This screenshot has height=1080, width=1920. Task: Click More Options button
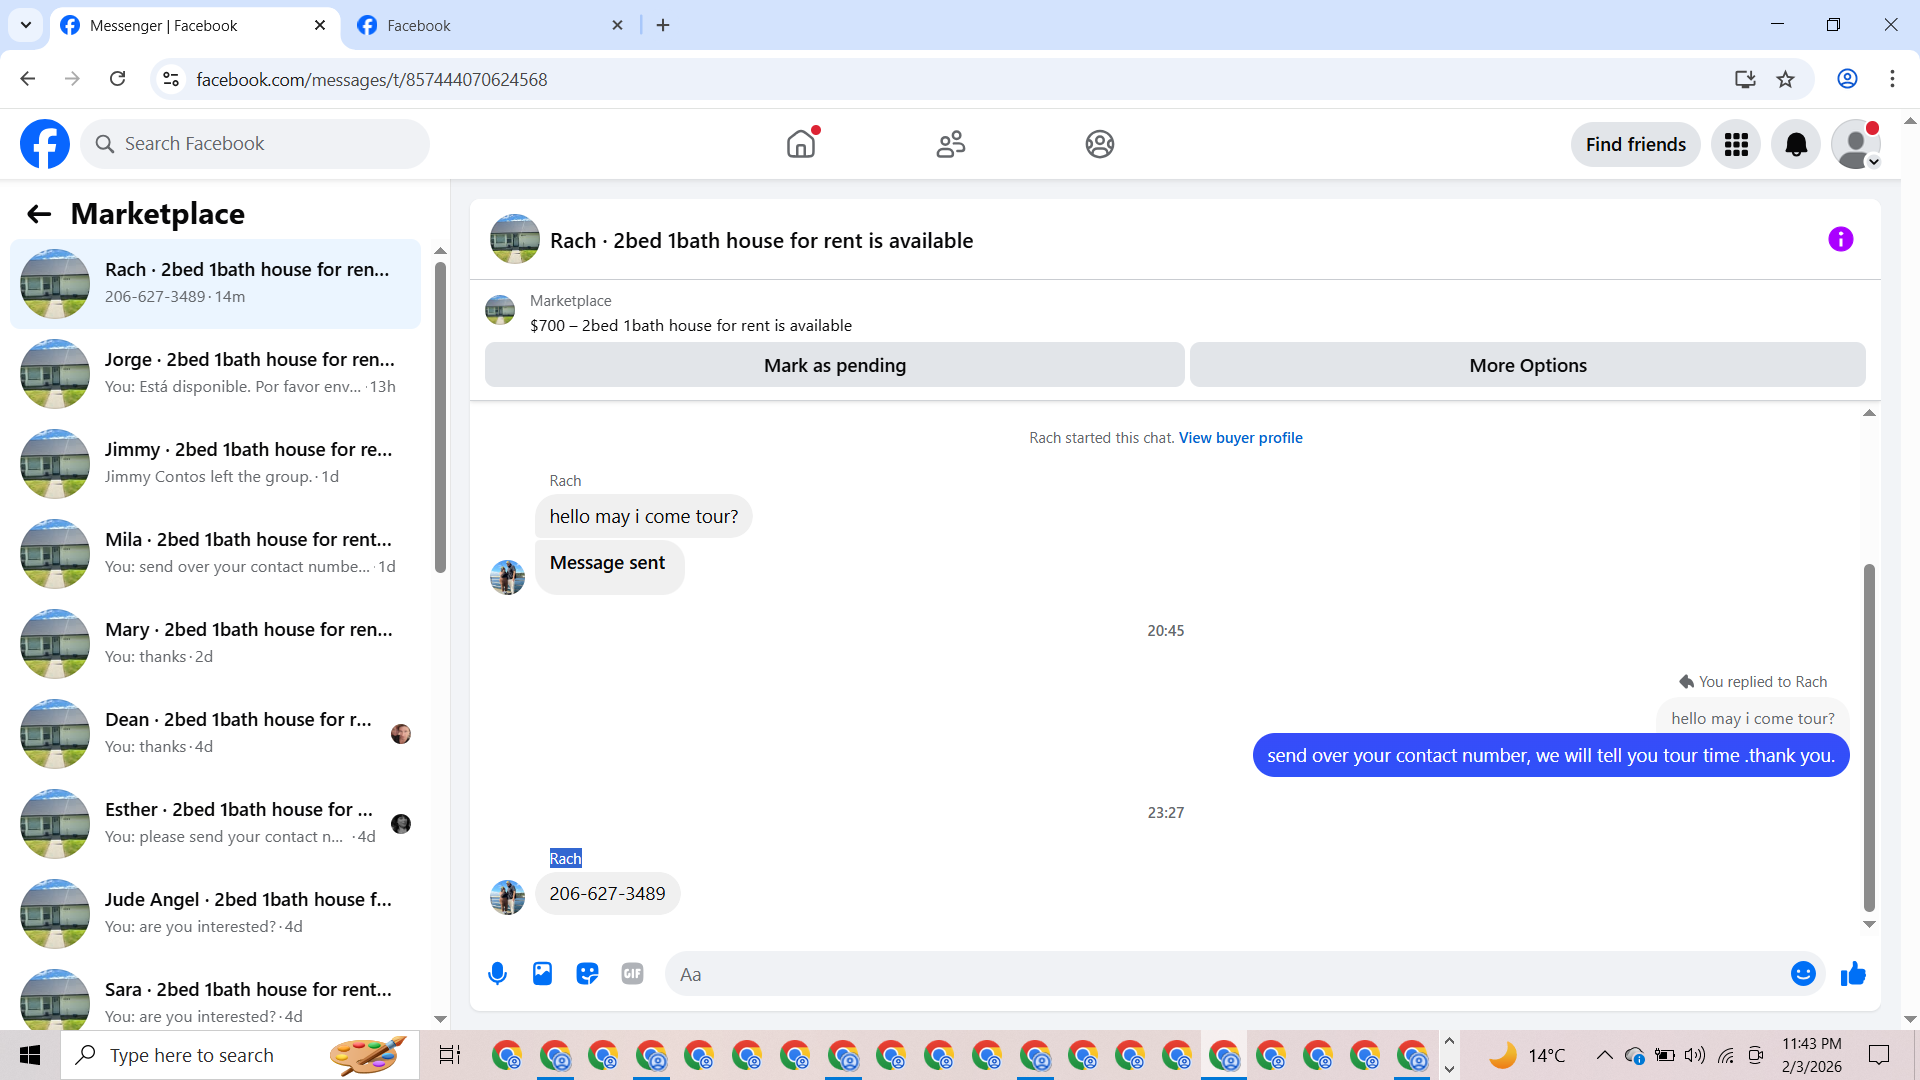pos(1527,366)
